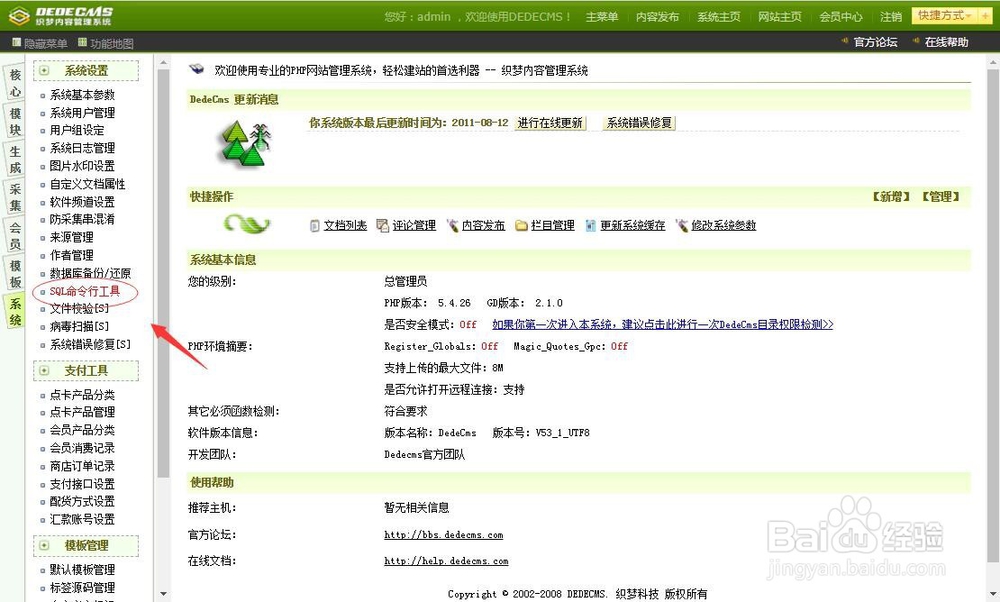Collapse the 模板管理 section
Viewport: 1000px width, 602px height.
[x=44, y=545]
